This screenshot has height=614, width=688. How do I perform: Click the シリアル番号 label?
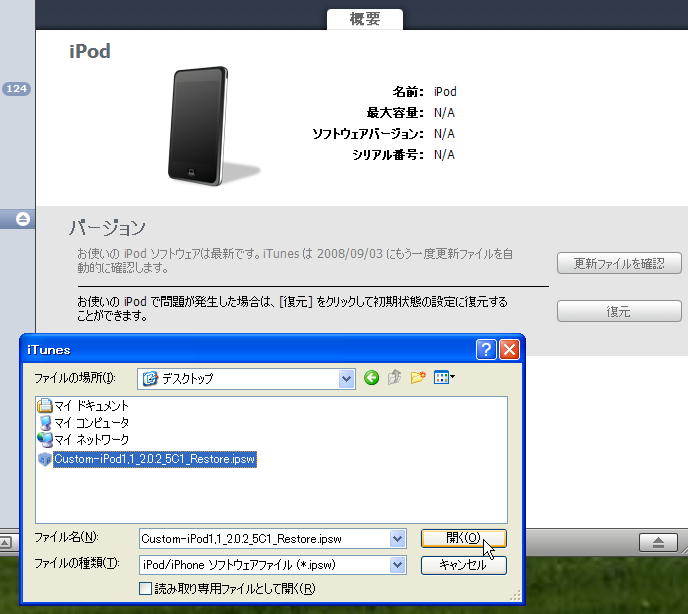pos(388,154)
